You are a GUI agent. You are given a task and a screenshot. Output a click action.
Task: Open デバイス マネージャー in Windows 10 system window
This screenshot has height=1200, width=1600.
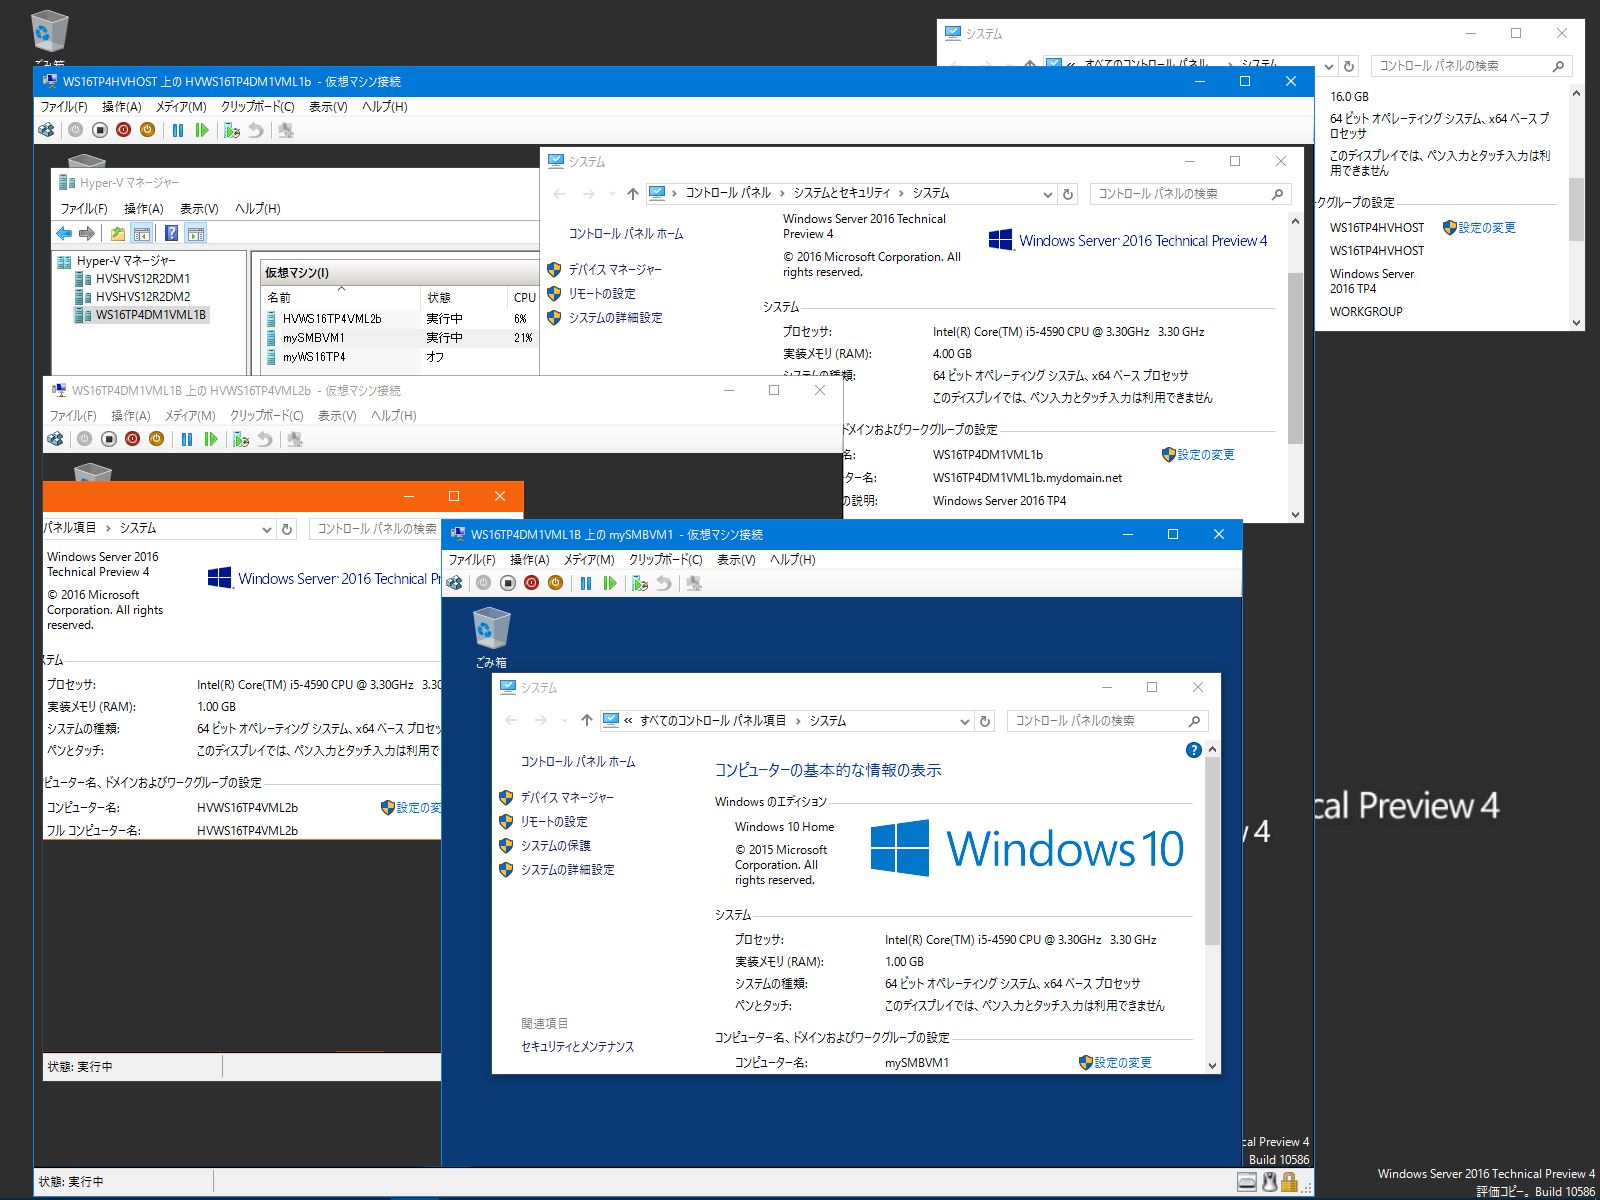[x=567, y=798]
